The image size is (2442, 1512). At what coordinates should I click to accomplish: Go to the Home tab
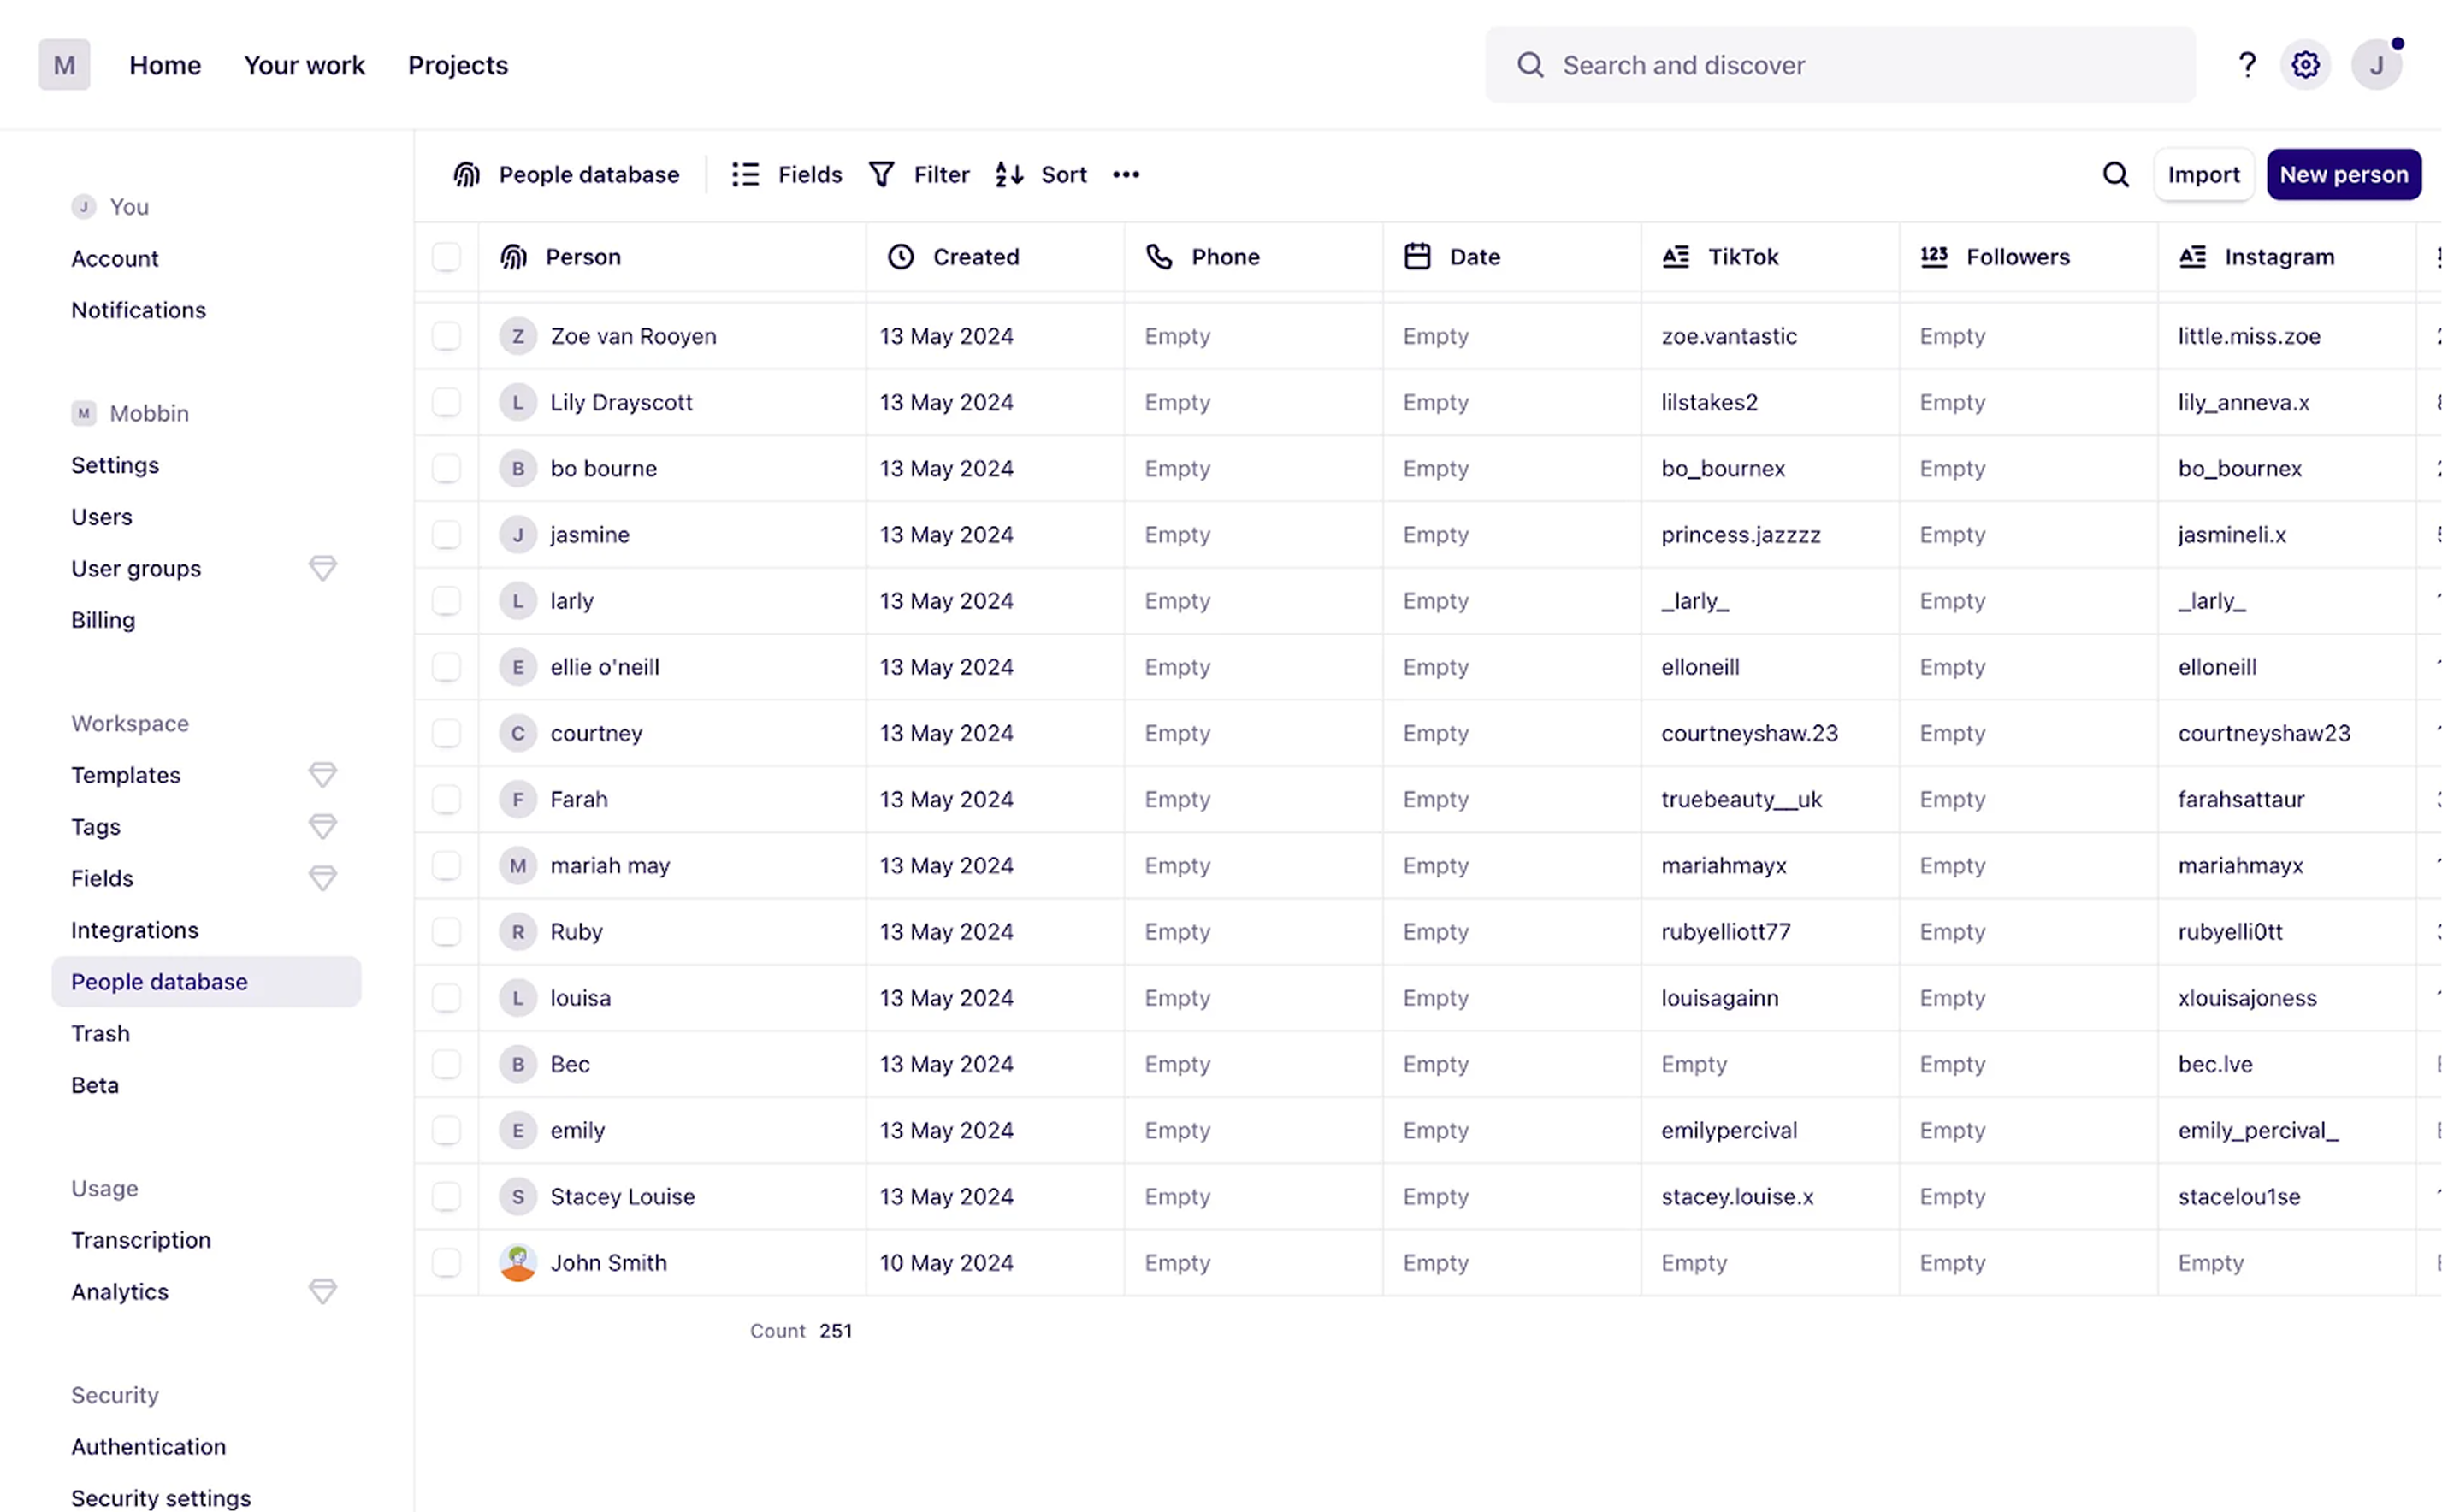[x=165, y=65]
